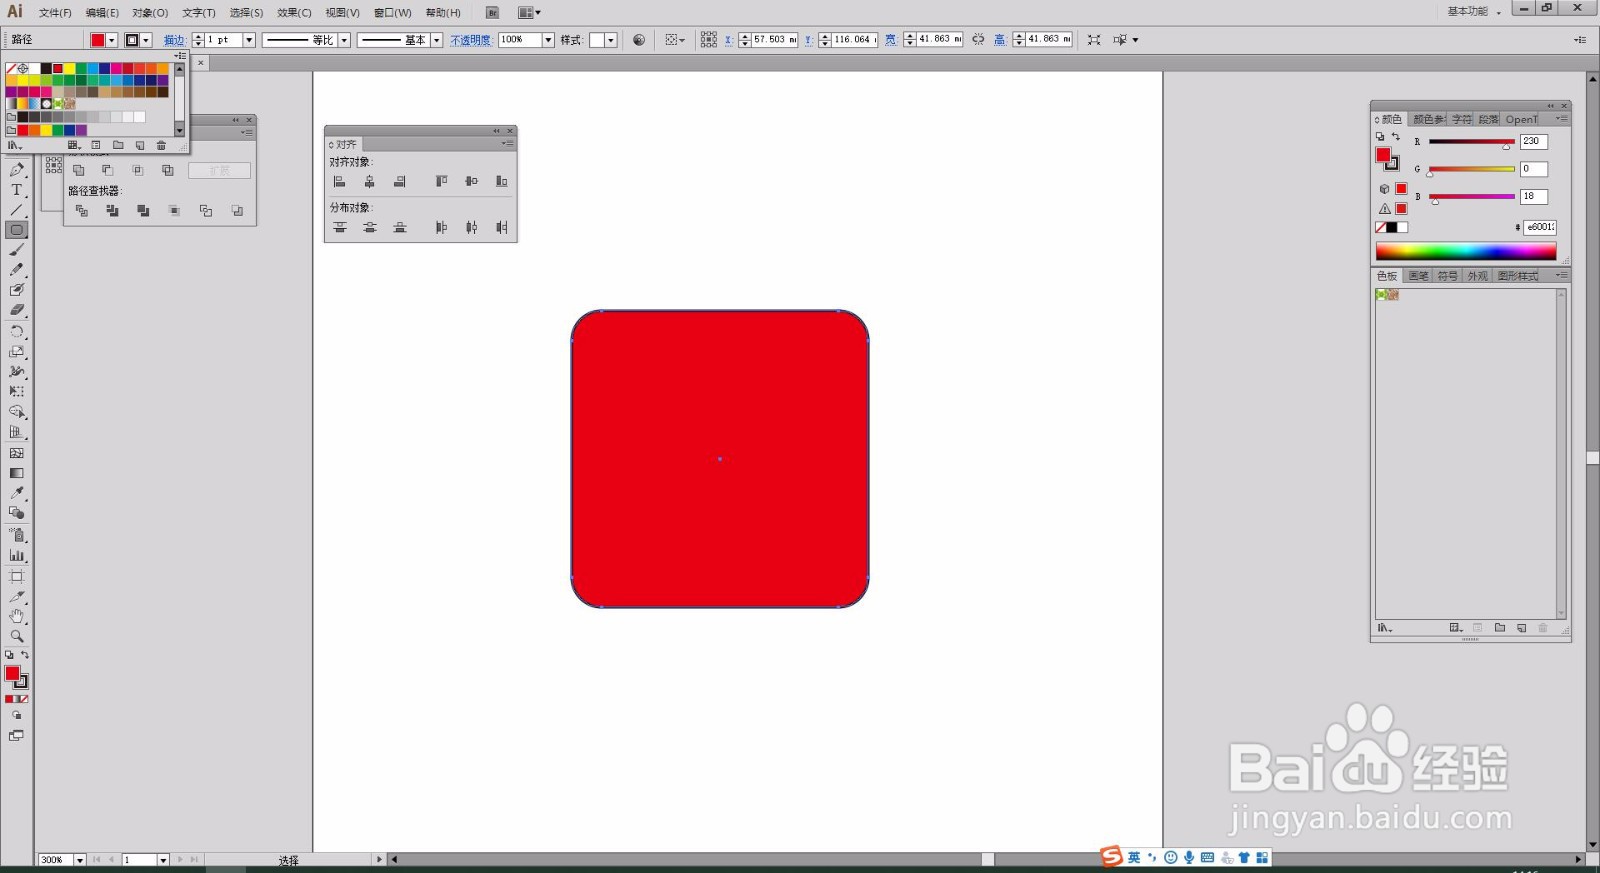Open the opacity percentage dropdown
The height and width of the screenshot is (873, 1600).
pyautogui.click(x=548, y=40)
